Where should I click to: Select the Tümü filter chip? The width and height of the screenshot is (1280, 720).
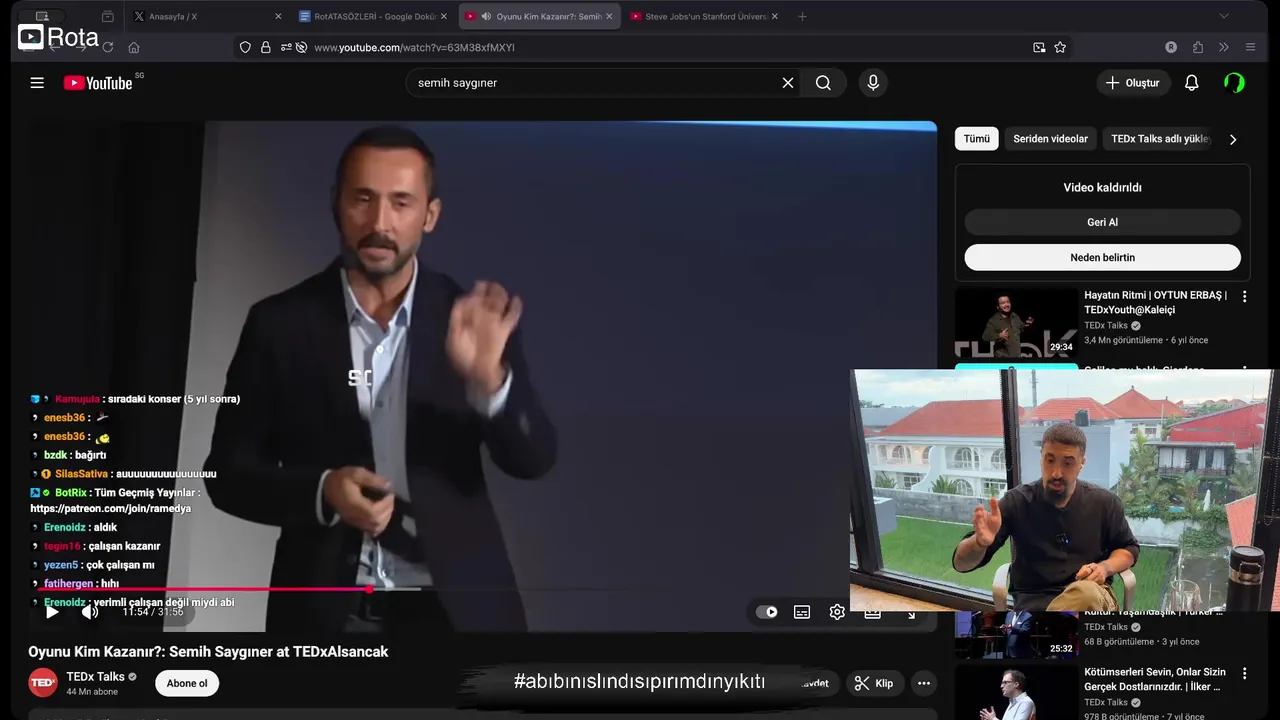pyautogui.click(x=977, y=139)
